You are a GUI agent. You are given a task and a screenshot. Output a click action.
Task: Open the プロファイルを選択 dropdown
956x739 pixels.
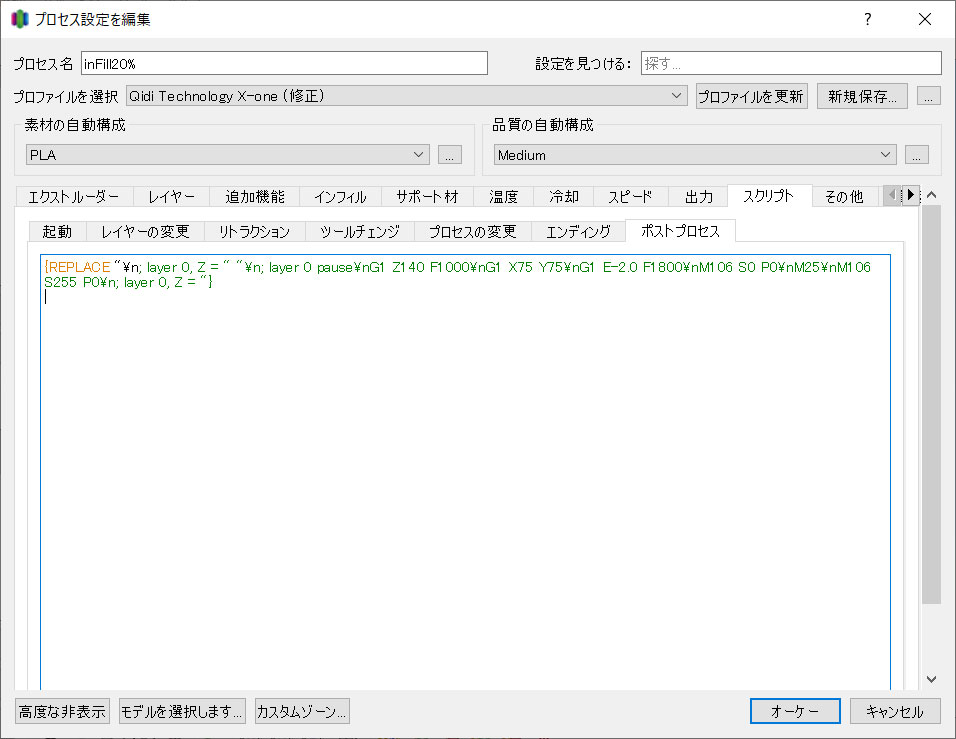tap(406, 96)
